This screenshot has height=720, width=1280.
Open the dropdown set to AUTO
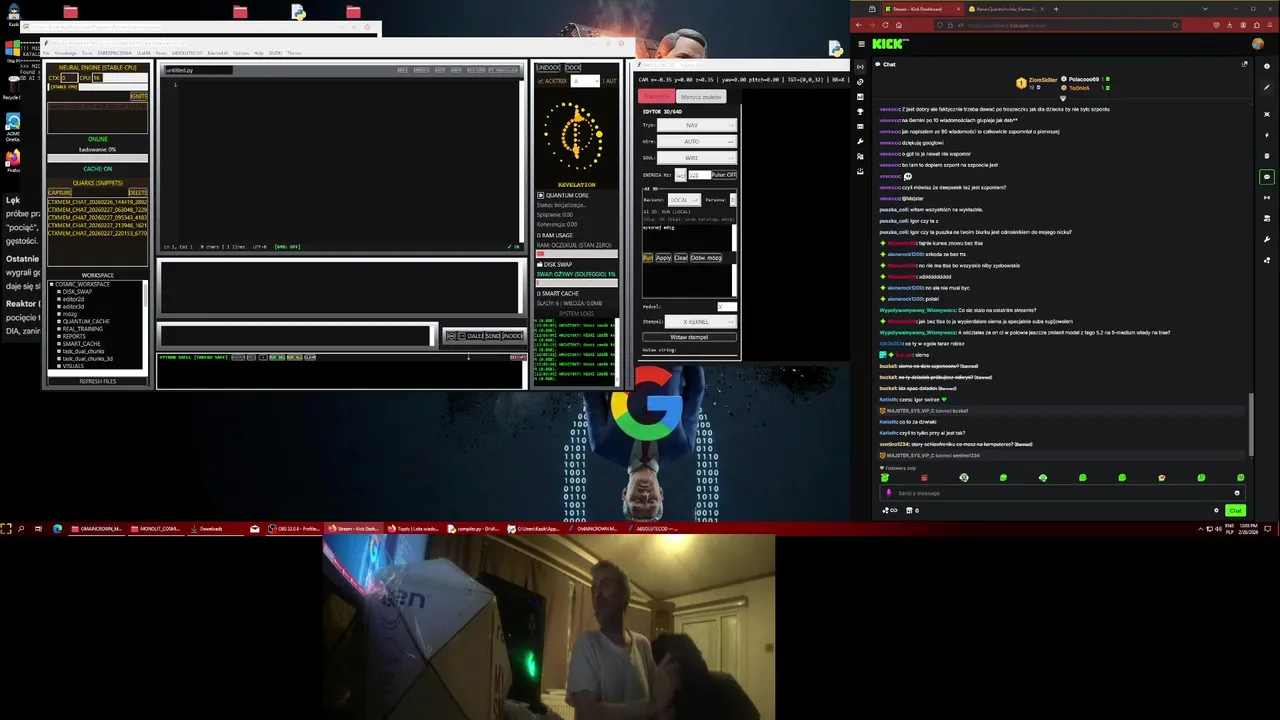(697, 142)
